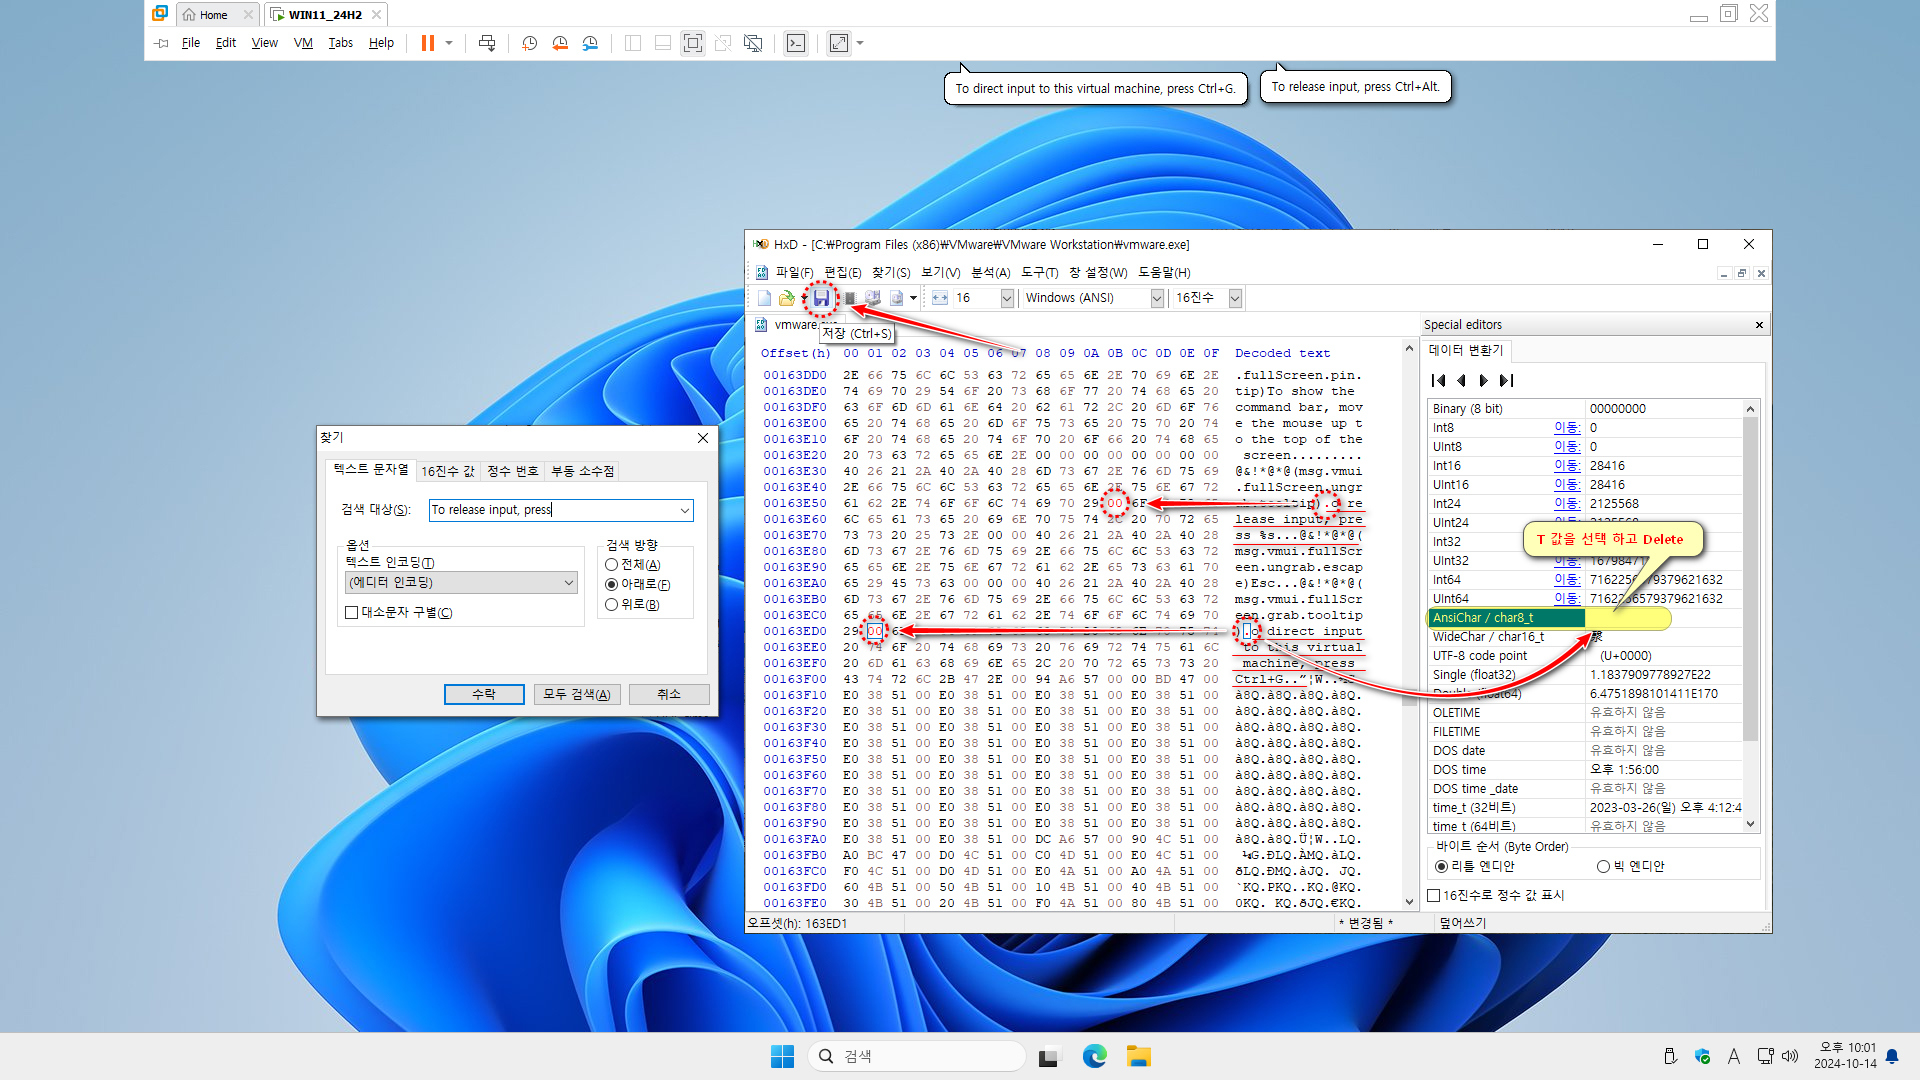Screen dimensions: 1920x1080
Task: Click VMware snapshot manager icon
Action: 590,43
